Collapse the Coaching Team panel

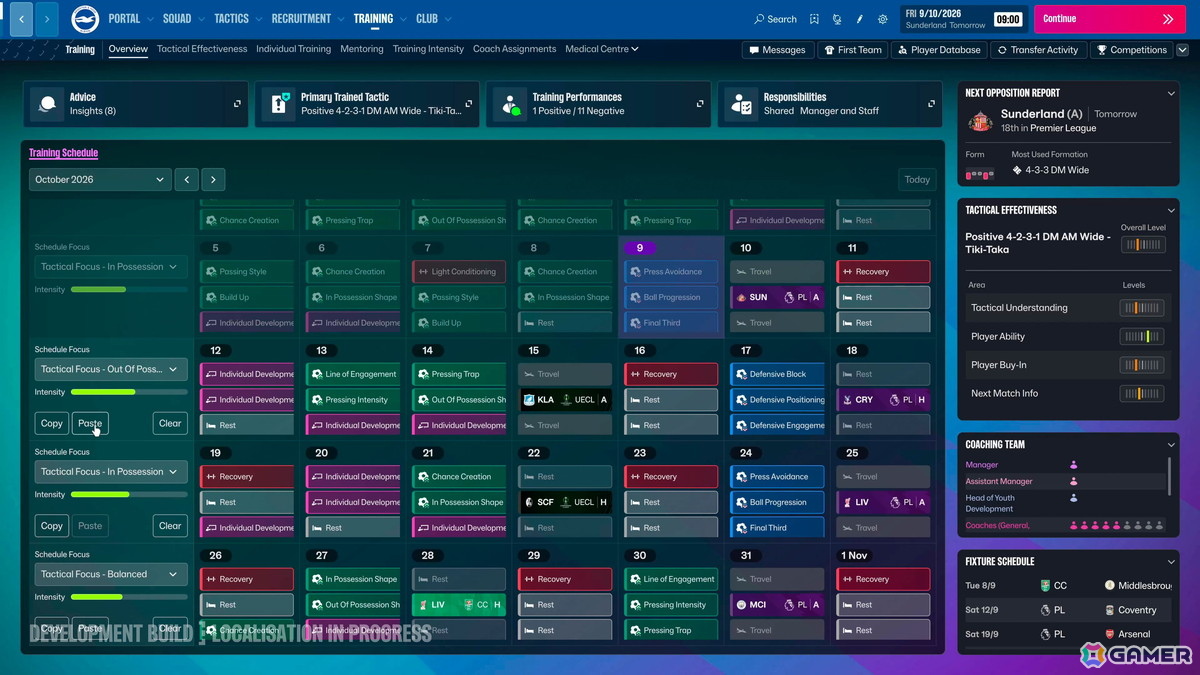pyautogui.click(x=1171, y=445)
